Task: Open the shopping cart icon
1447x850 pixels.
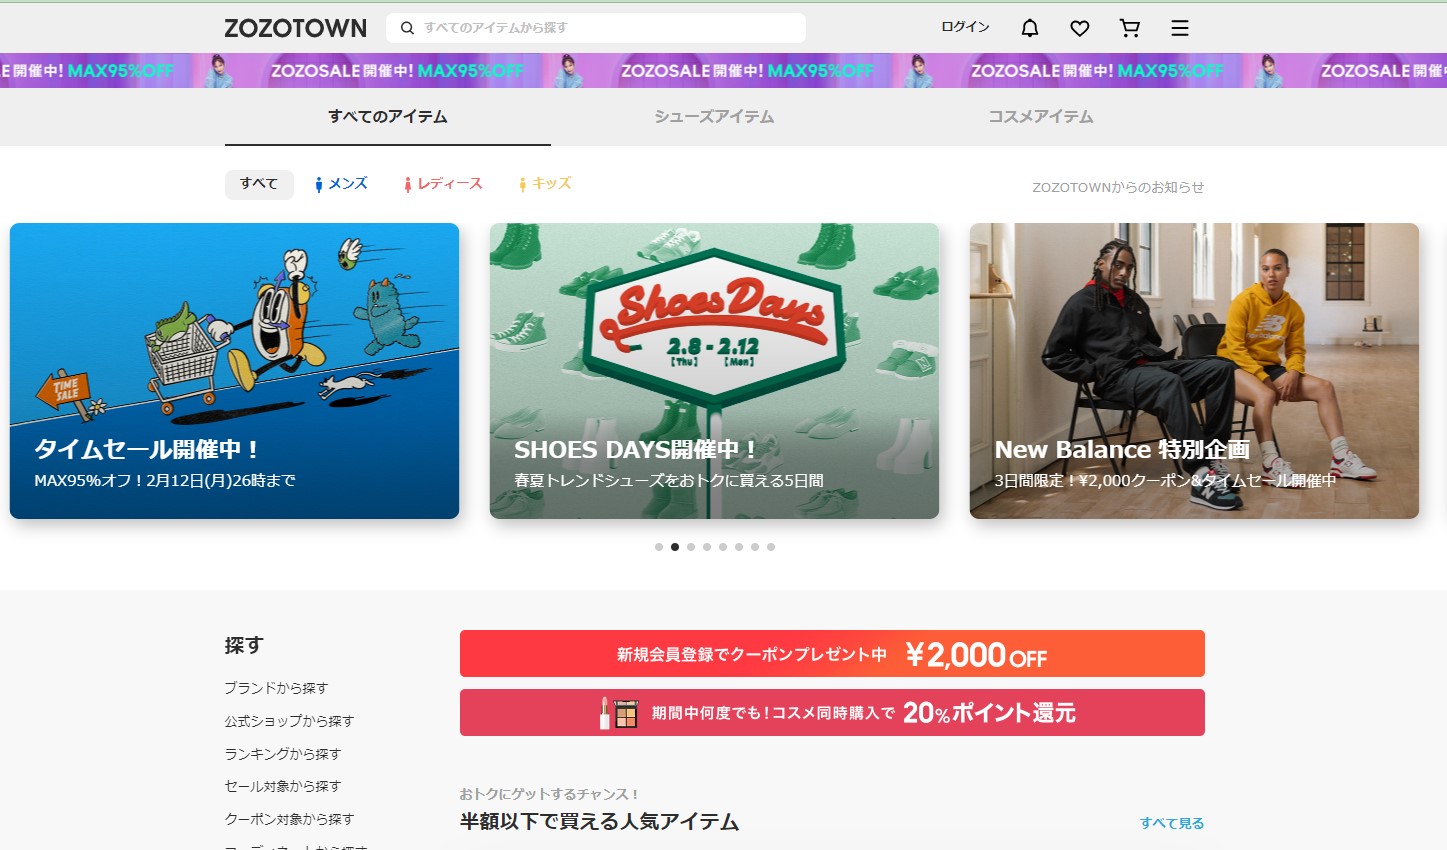Action: pos(1130,28)
